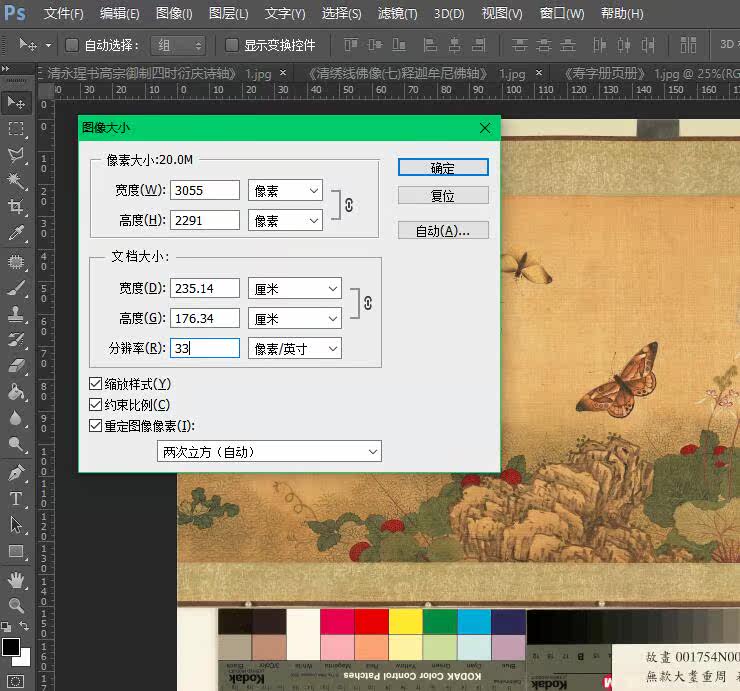Click the document size link constraint icon
This screenshot has width=740, height=691.
(x=368, y=303)
